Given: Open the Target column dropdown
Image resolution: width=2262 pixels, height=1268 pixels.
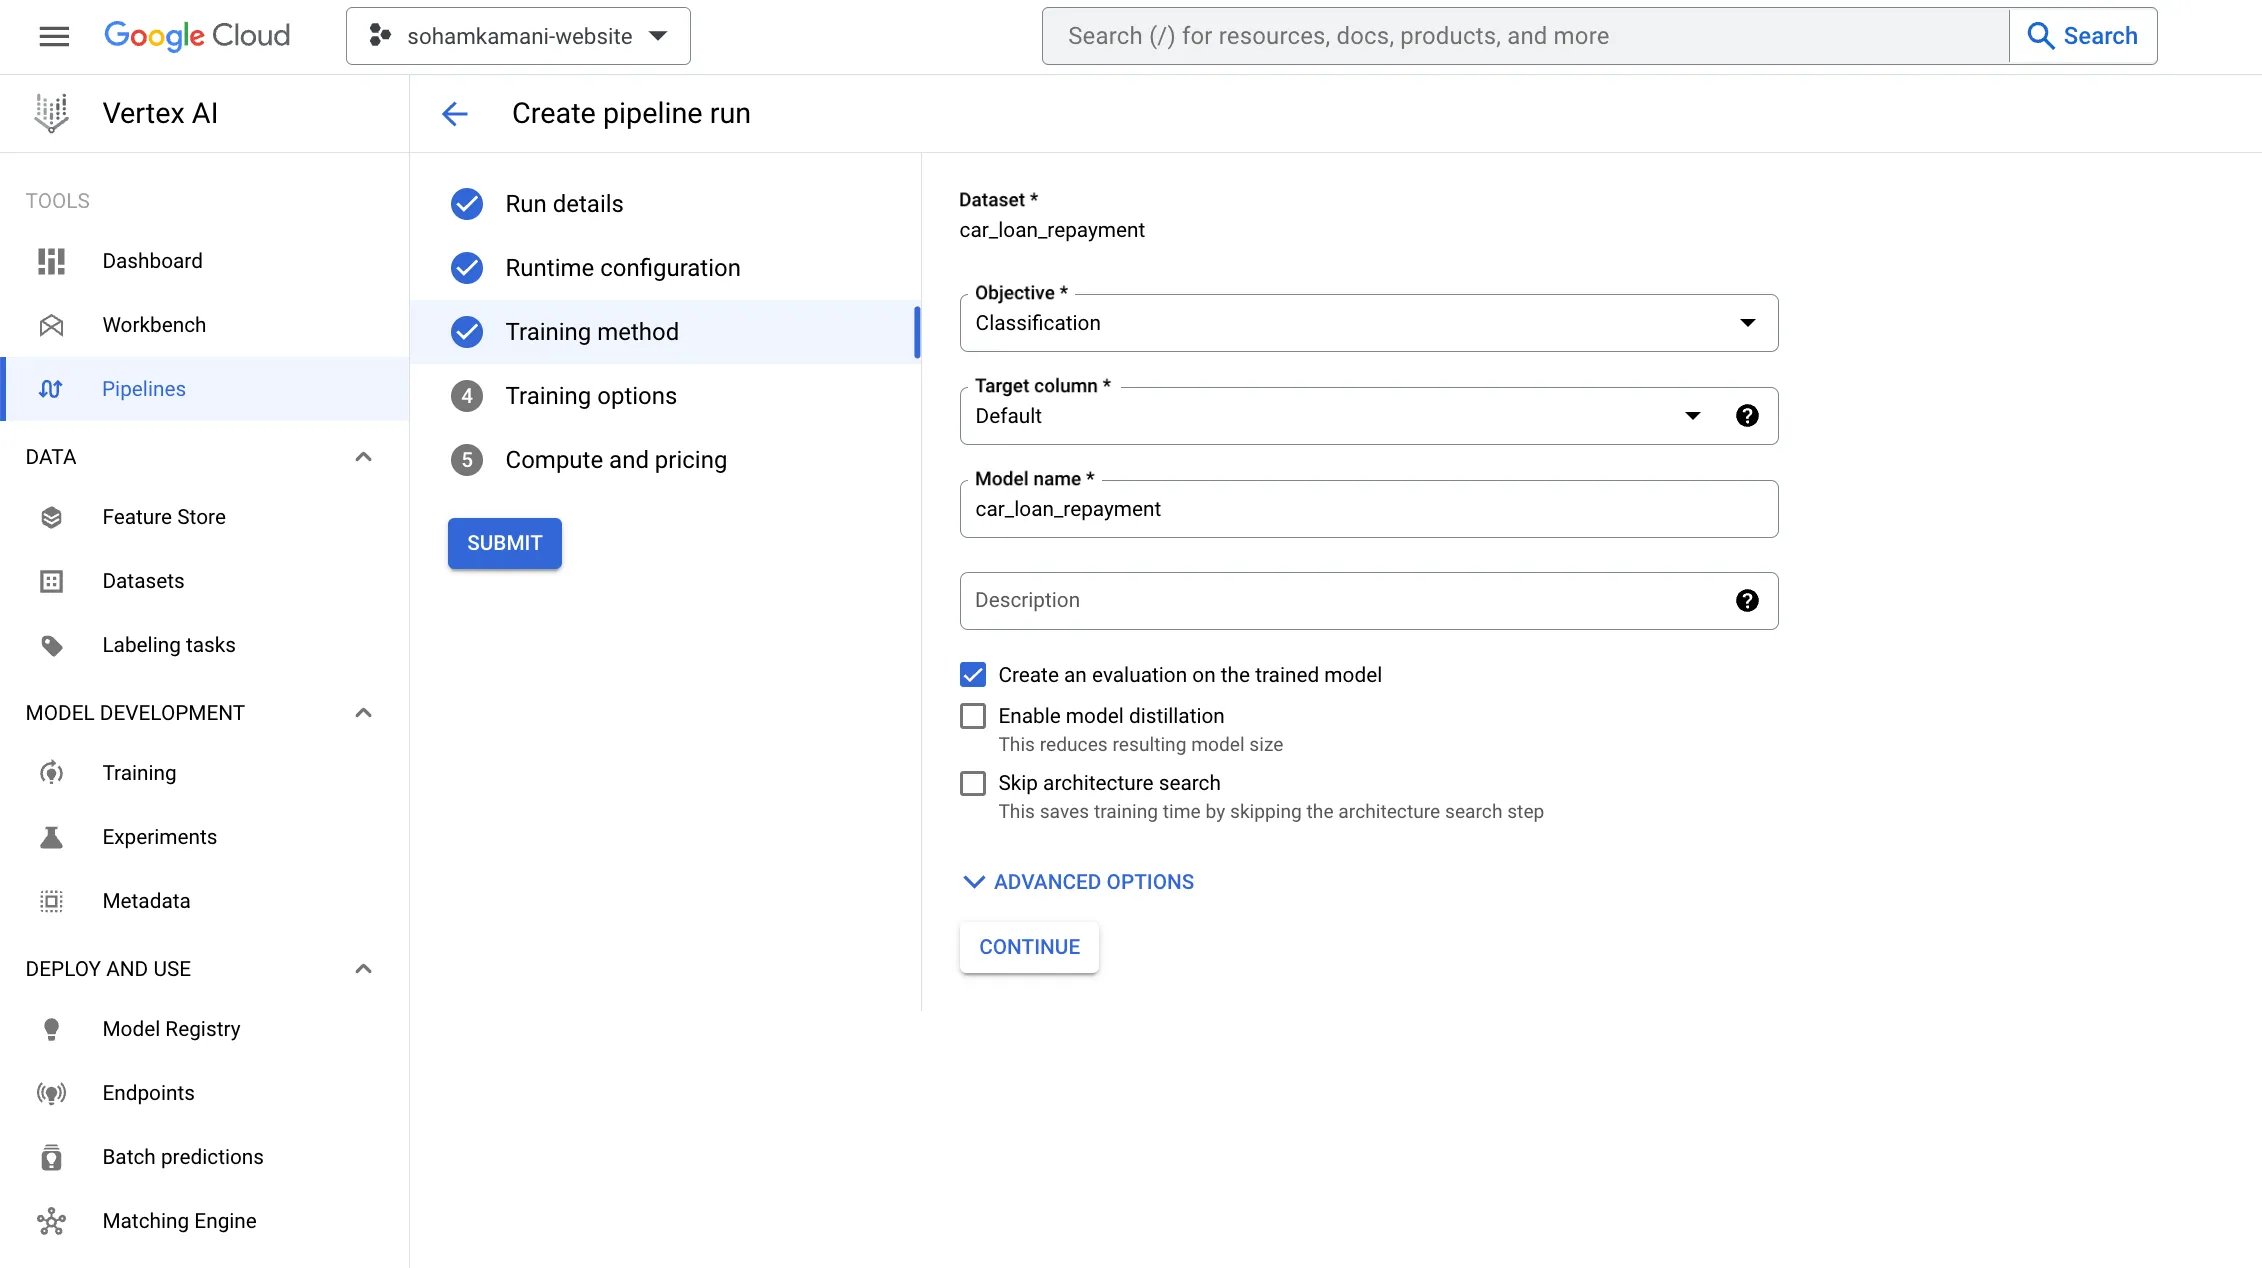Looking at the screenshot, I should 1330,416.
